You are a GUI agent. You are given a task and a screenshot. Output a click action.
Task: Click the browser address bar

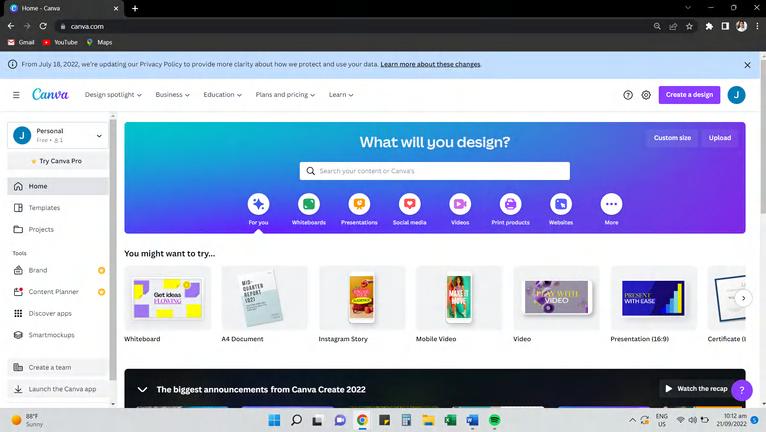point(352,26)
